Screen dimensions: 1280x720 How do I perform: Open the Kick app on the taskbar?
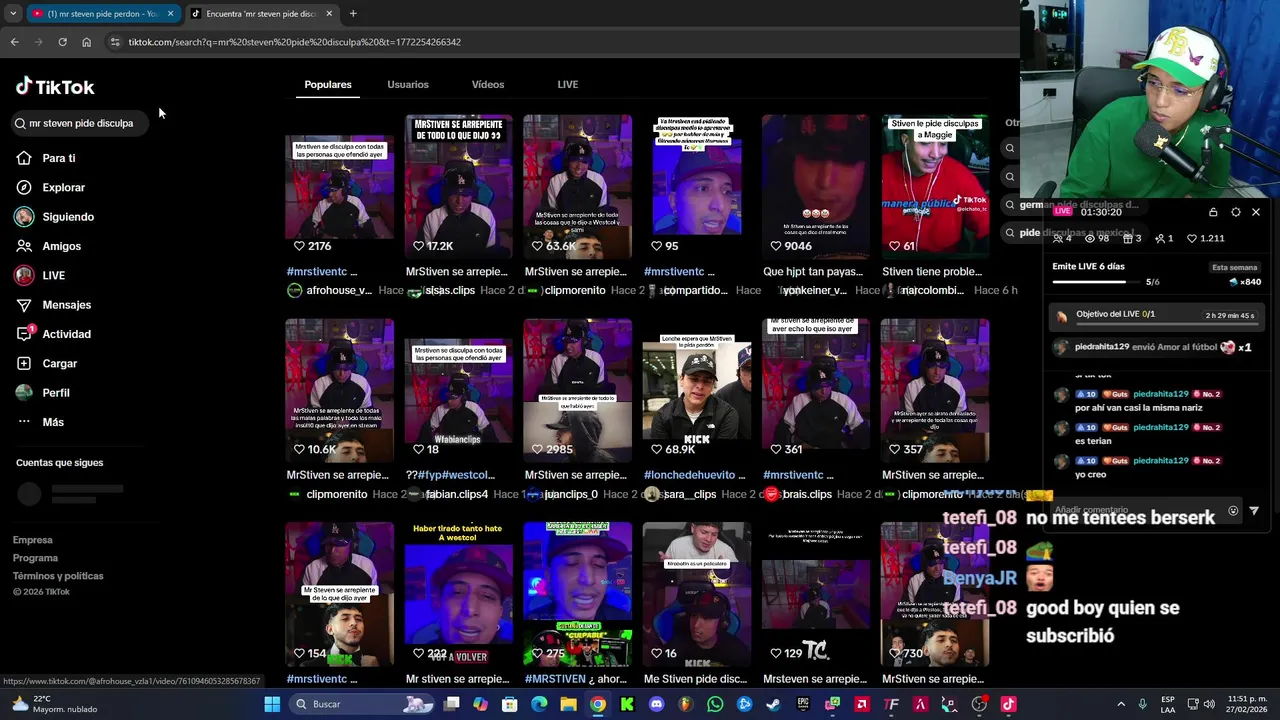pos(627,704)
